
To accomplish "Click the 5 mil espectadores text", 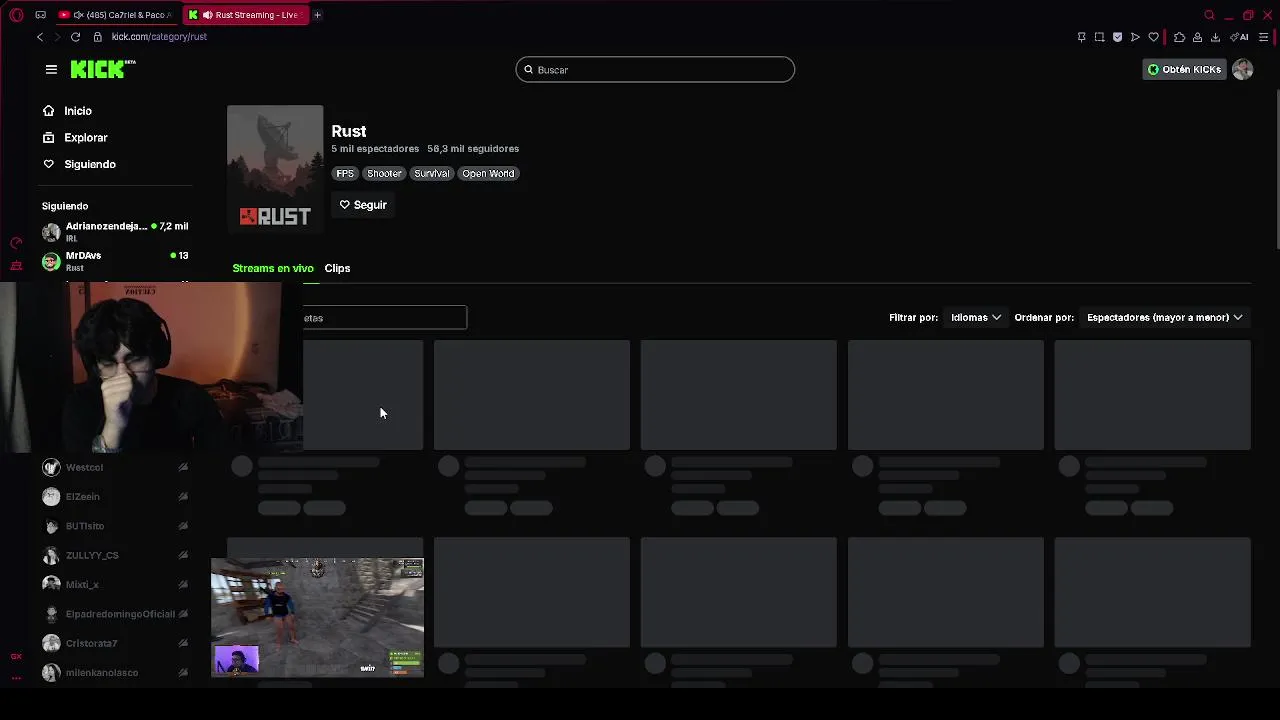I will pyautogui.click(x=375, y=149).
